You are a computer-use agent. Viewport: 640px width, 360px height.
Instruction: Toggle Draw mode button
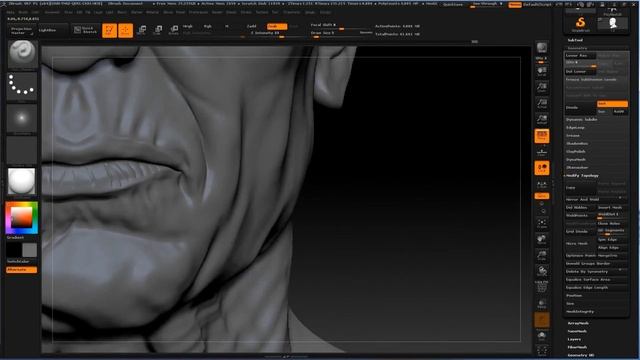(x=125, y=30)
